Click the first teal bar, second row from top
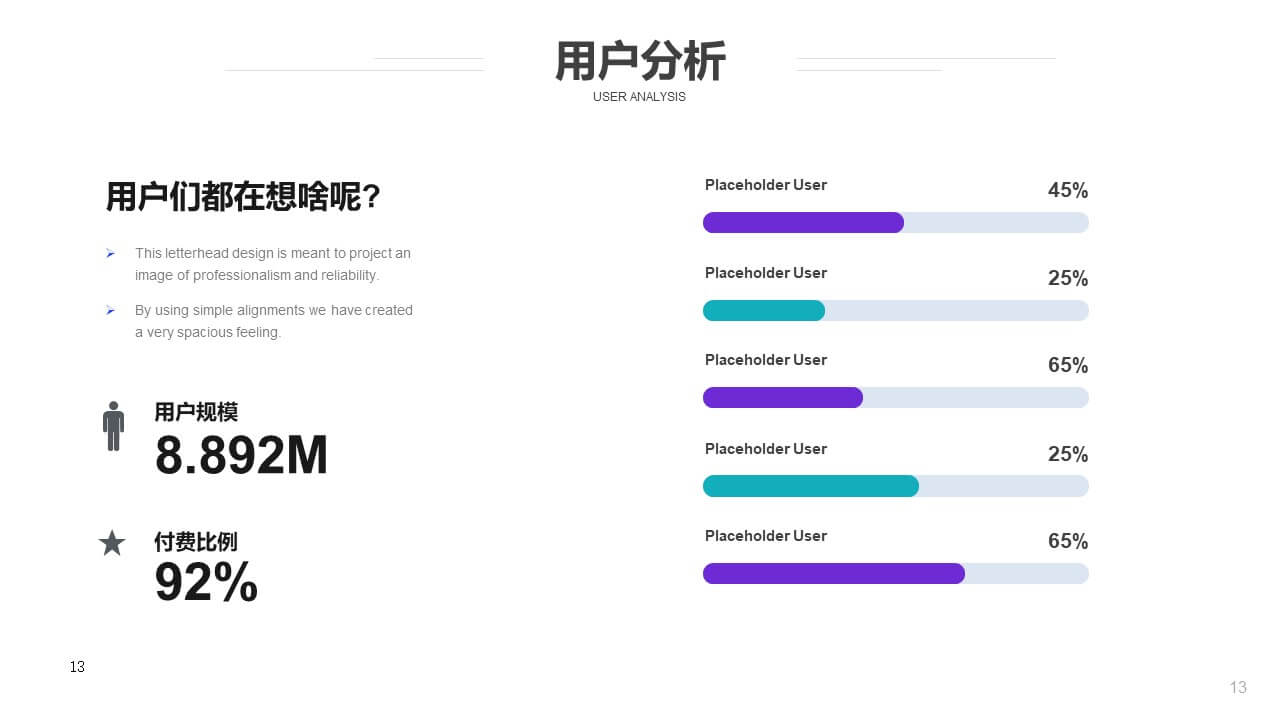 (764, 310)
